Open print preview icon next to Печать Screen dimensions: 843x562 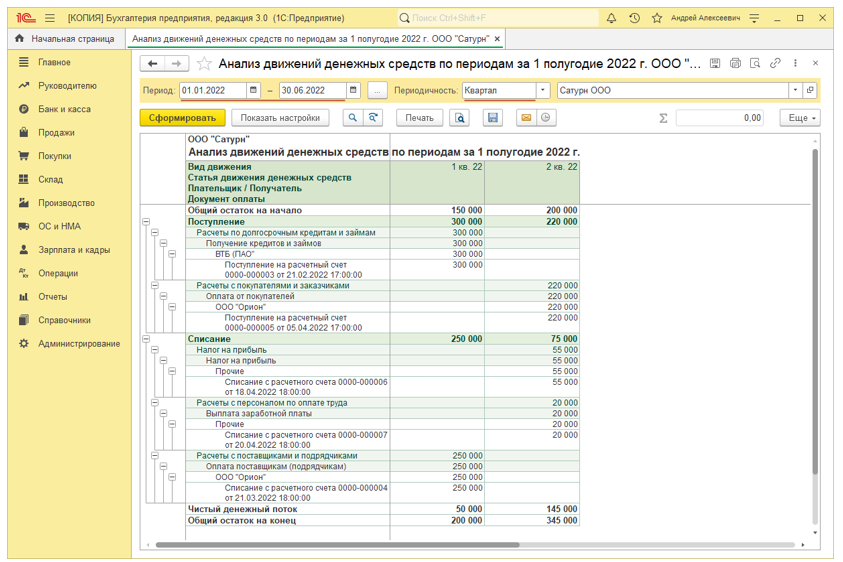459,118
